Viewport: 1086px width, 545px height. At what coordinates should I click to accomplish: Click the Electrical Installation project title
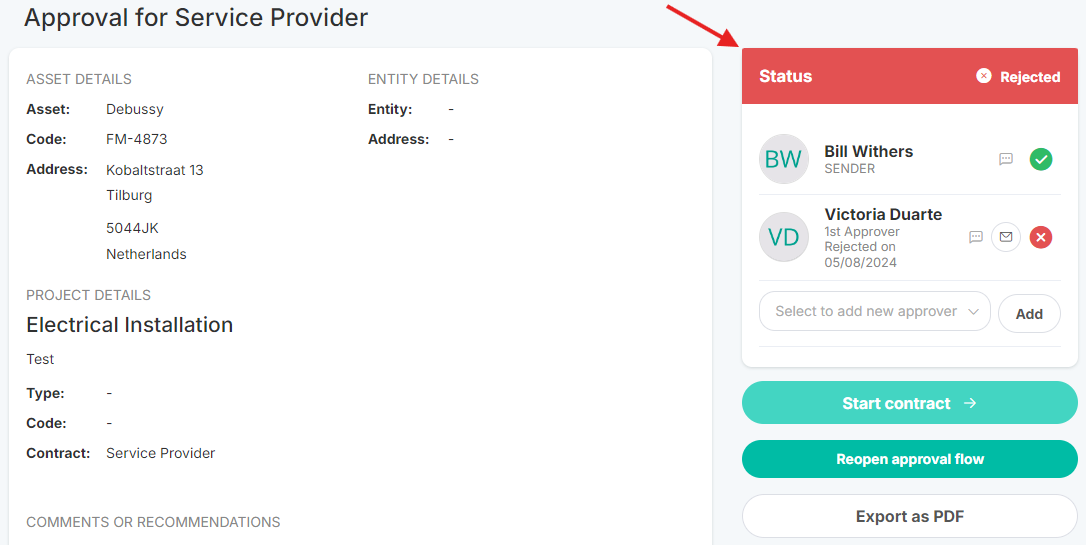coord(130,325)
